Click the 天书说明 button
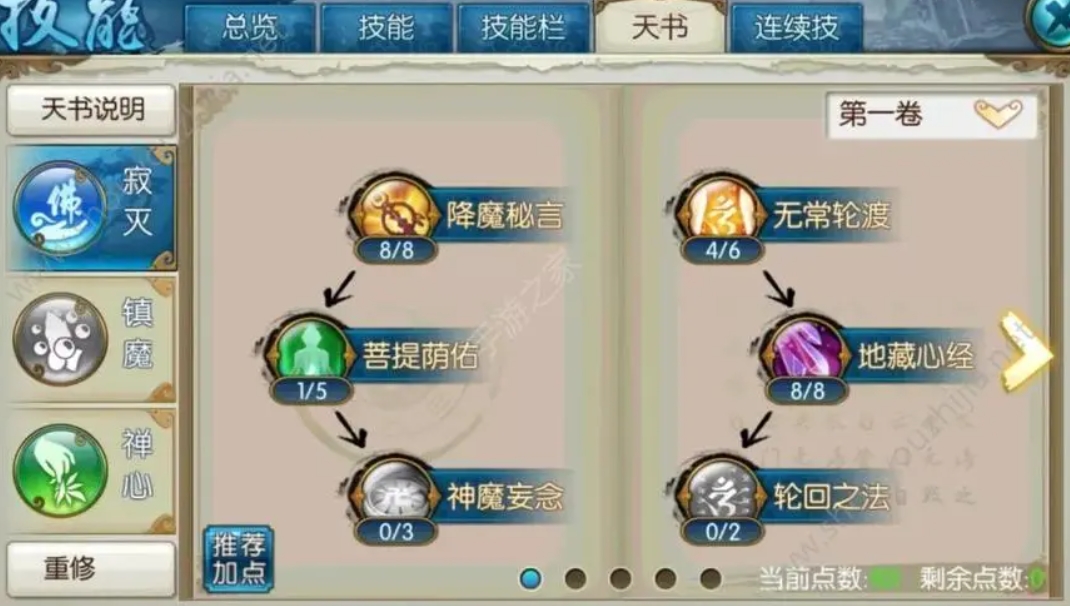Screen dimensions: 1070x606 [x=91, y=109]
